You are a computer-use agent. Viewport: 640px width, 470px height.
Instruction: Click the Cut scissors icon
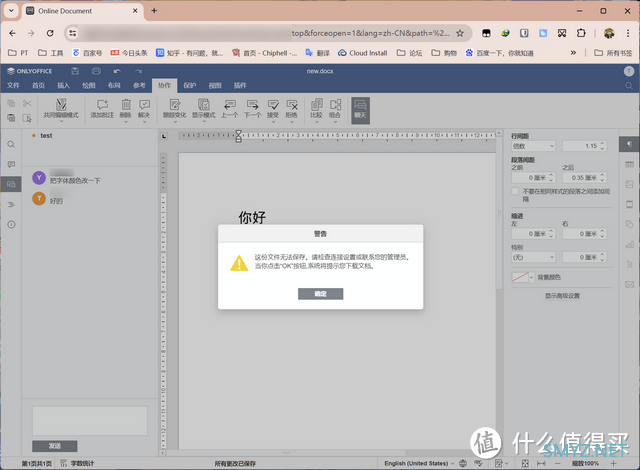27,103
